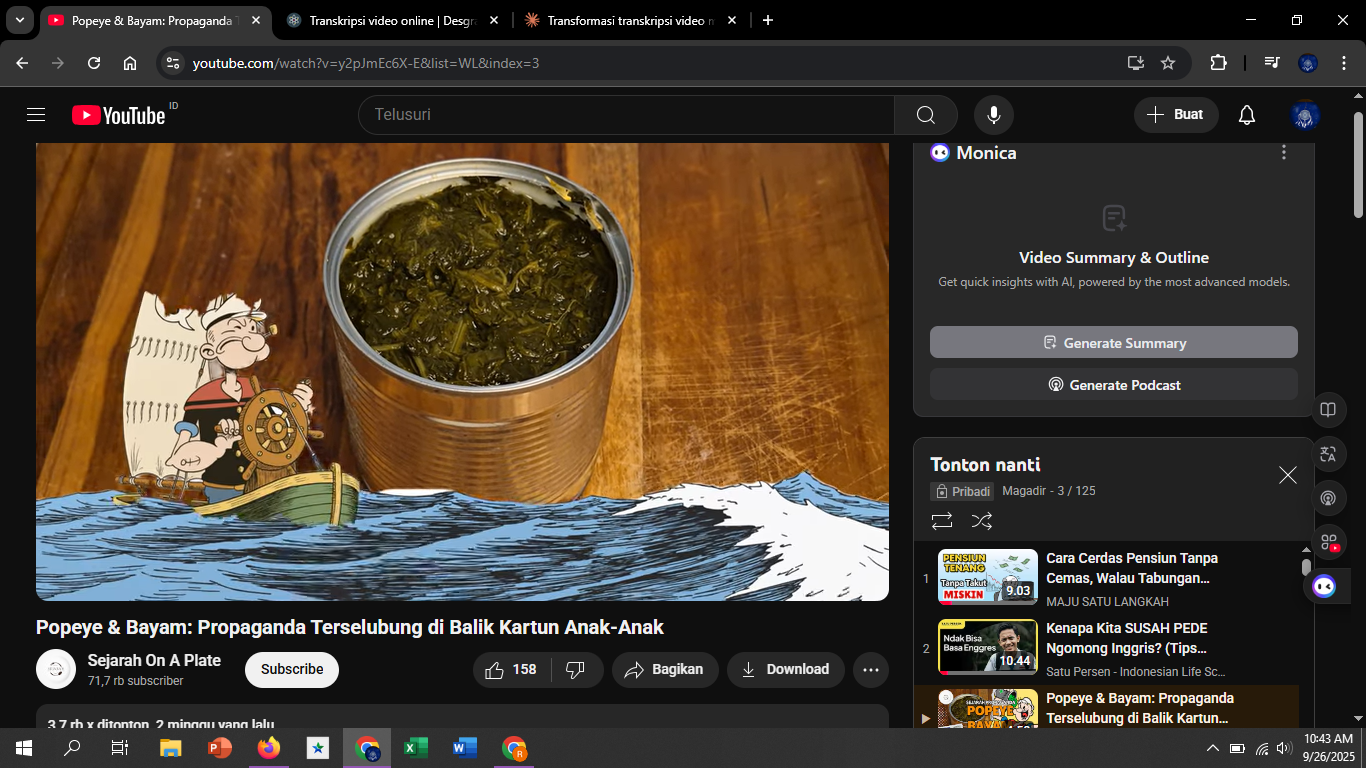Open the Monica floating assistant icon
The width and height of the screenshot is (1366, 768).
coord(1324,586)
